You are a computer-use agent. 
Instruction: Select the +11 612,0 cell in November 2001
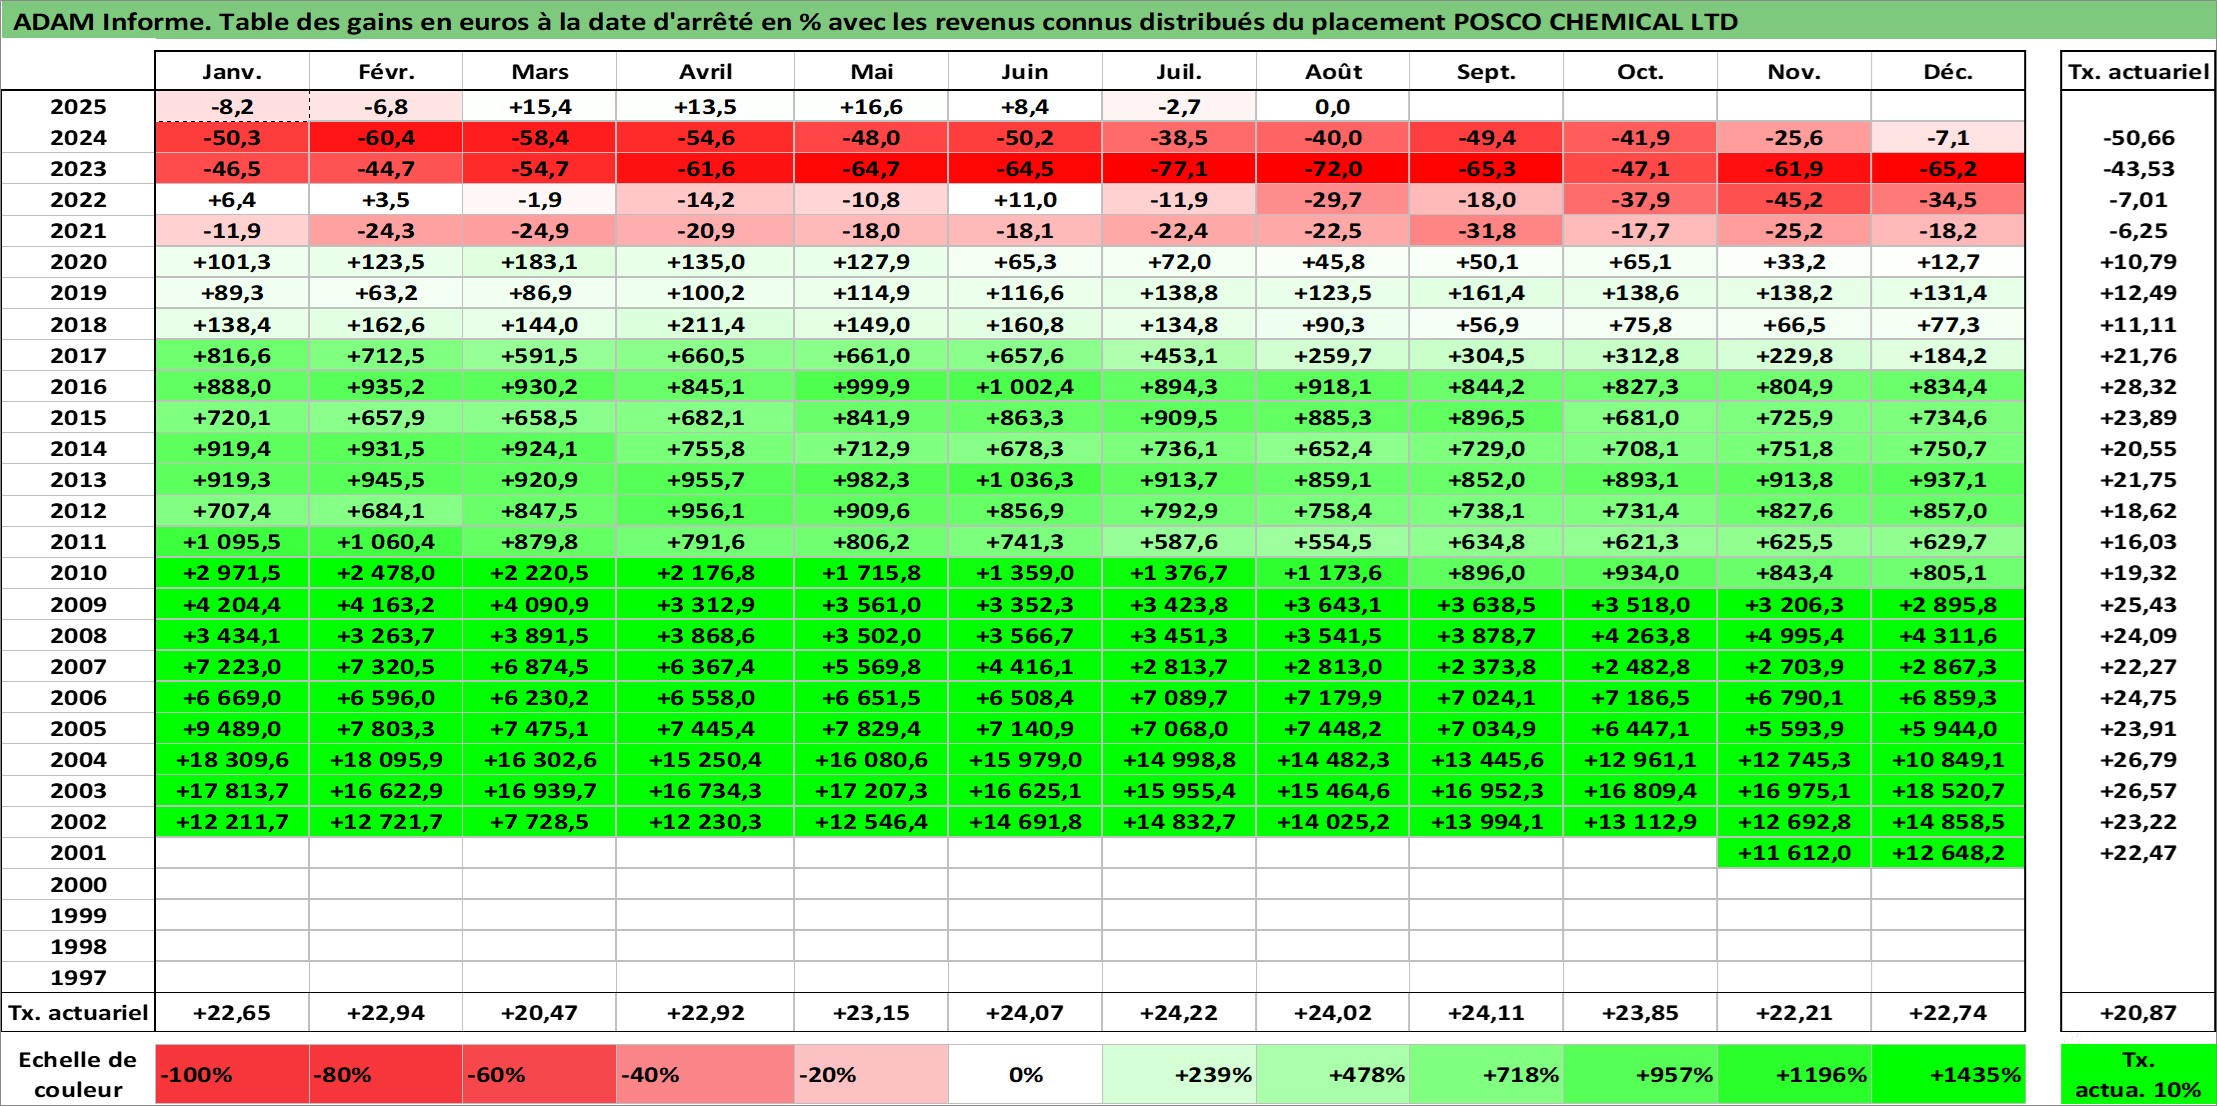point(1794,853)
